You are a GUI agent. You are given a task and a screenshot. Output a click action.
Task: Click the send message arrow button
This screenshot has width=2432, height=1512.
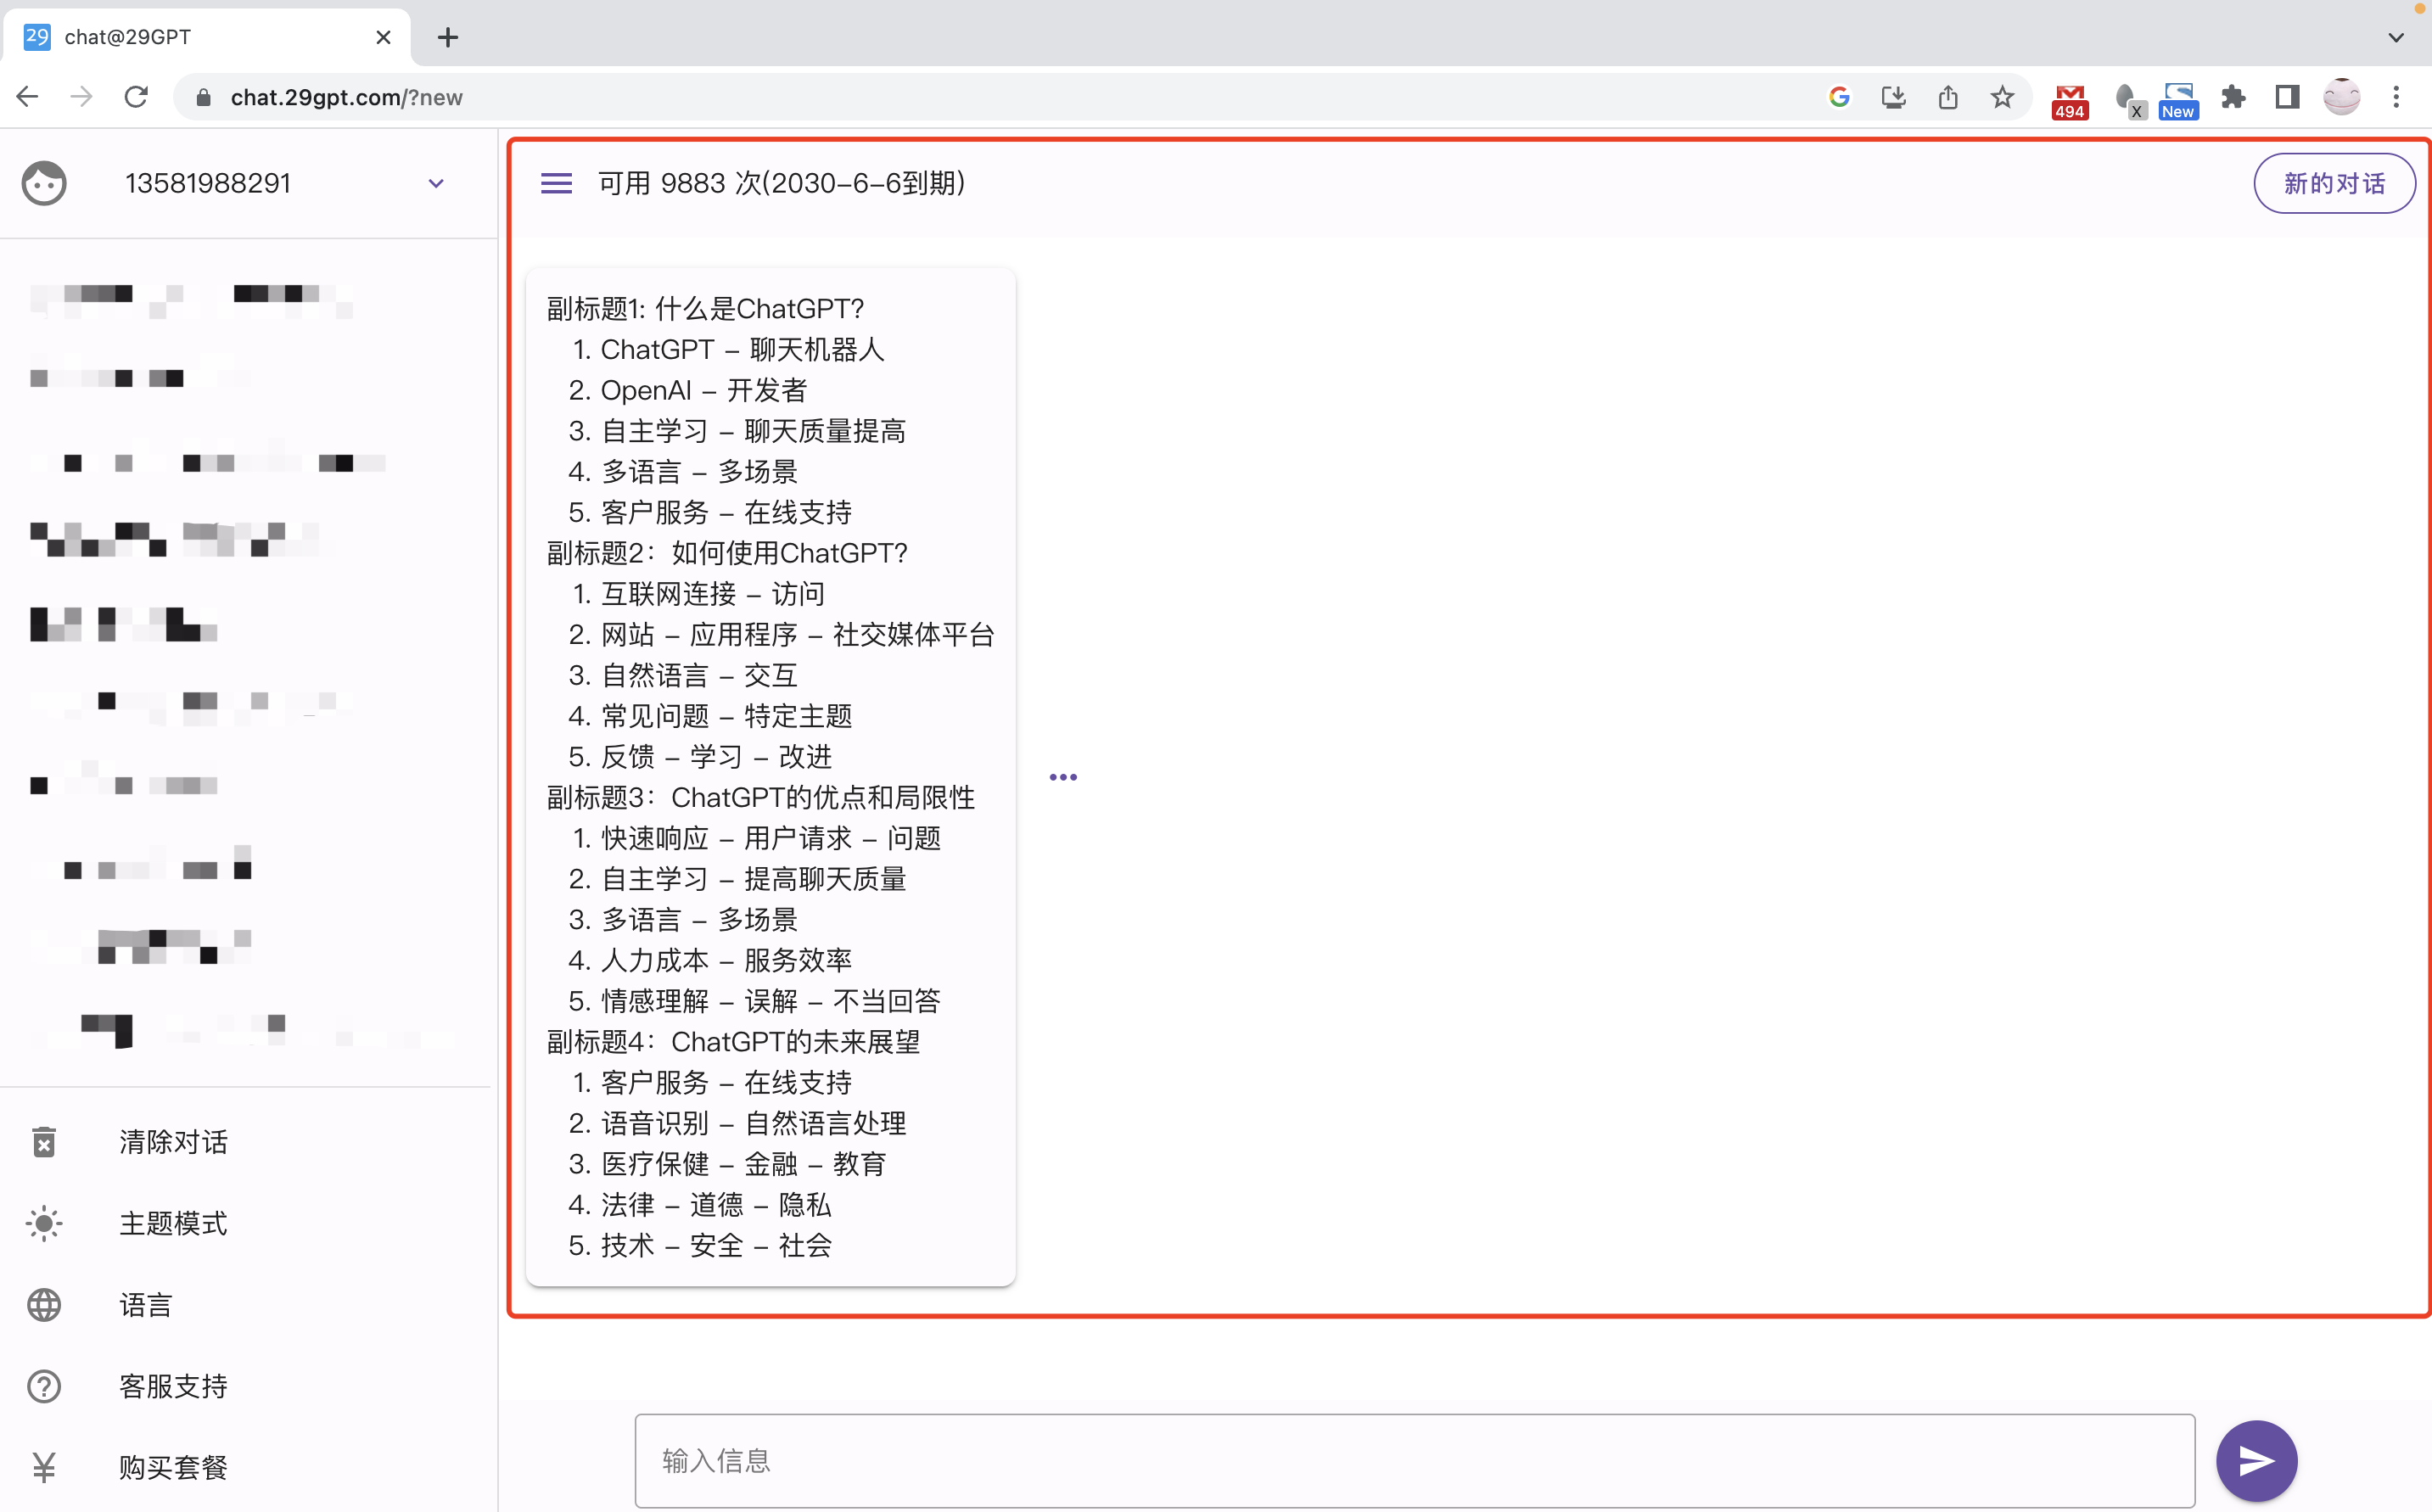(x=2256, y=1460)
